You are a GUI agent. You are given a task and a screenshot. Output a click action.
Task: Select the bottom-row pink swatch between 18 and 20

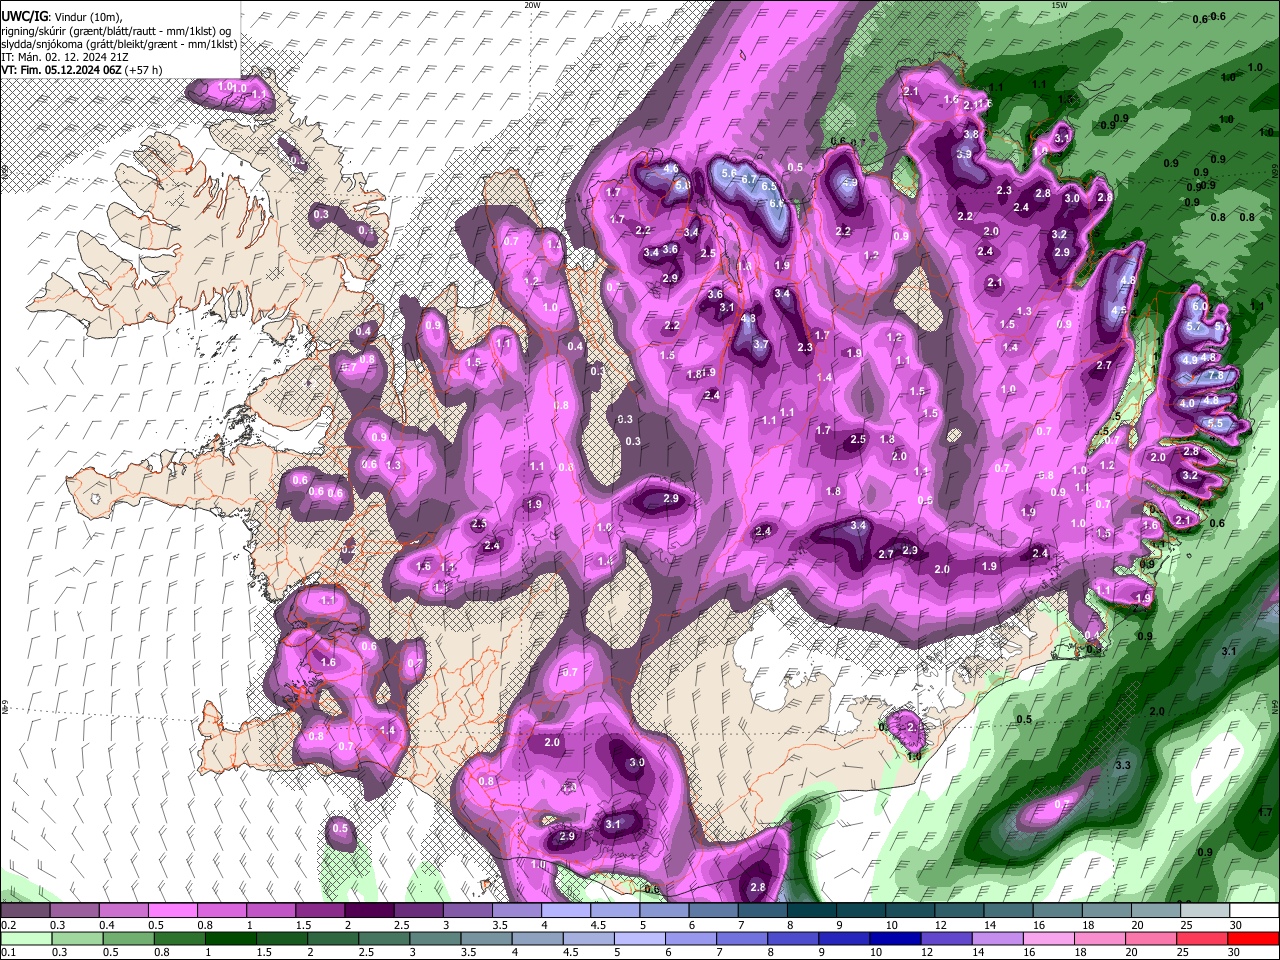(1101, 938)
